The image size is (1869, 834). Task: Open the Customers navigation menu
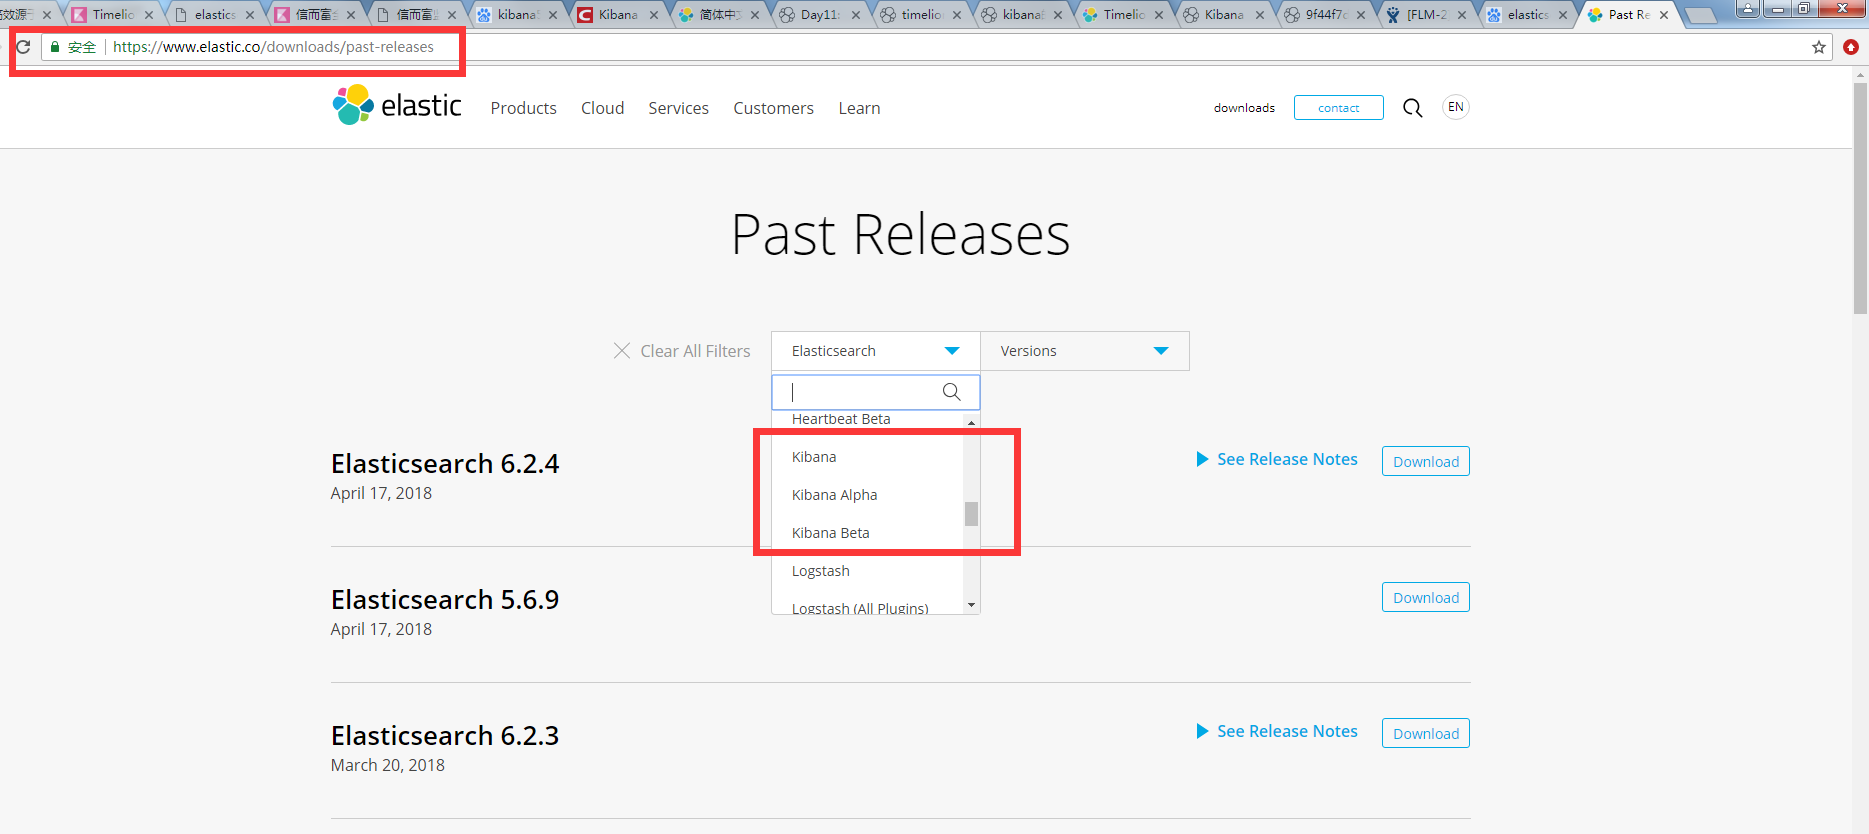coord(774,108)
